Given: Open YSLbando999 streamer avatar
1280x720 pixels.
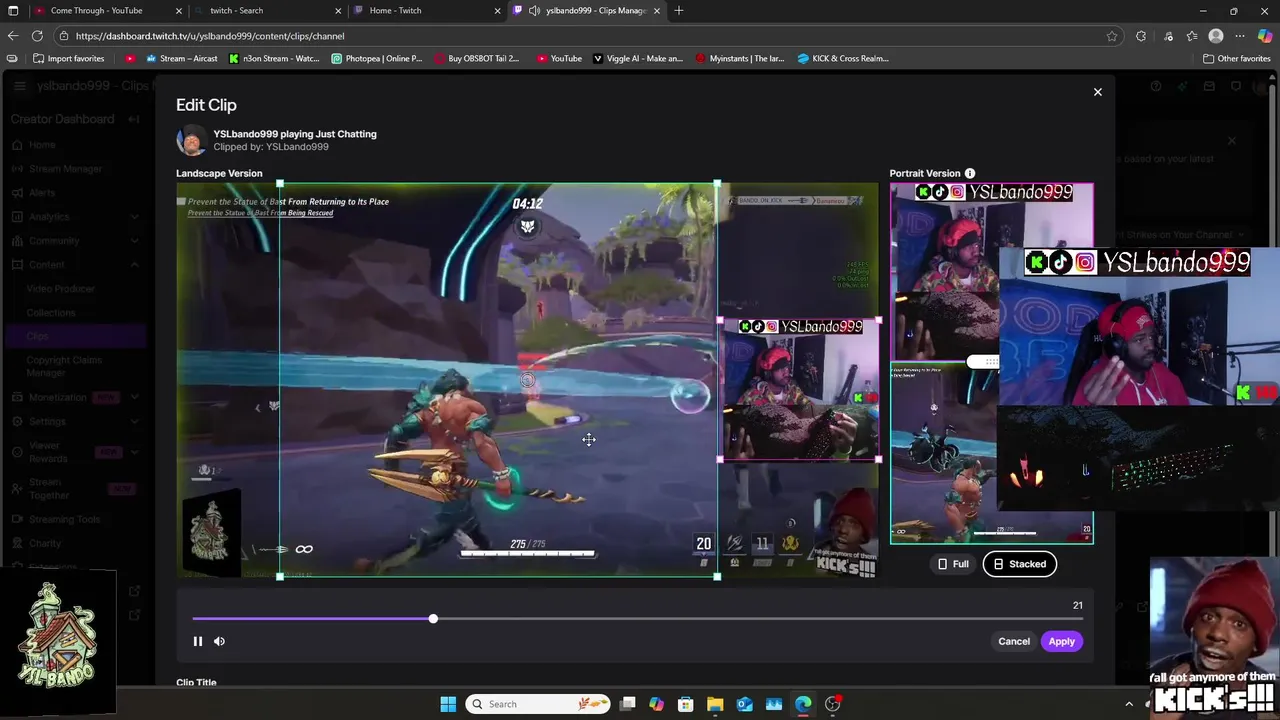Looking at the screenshot, I should click(191, 140).
